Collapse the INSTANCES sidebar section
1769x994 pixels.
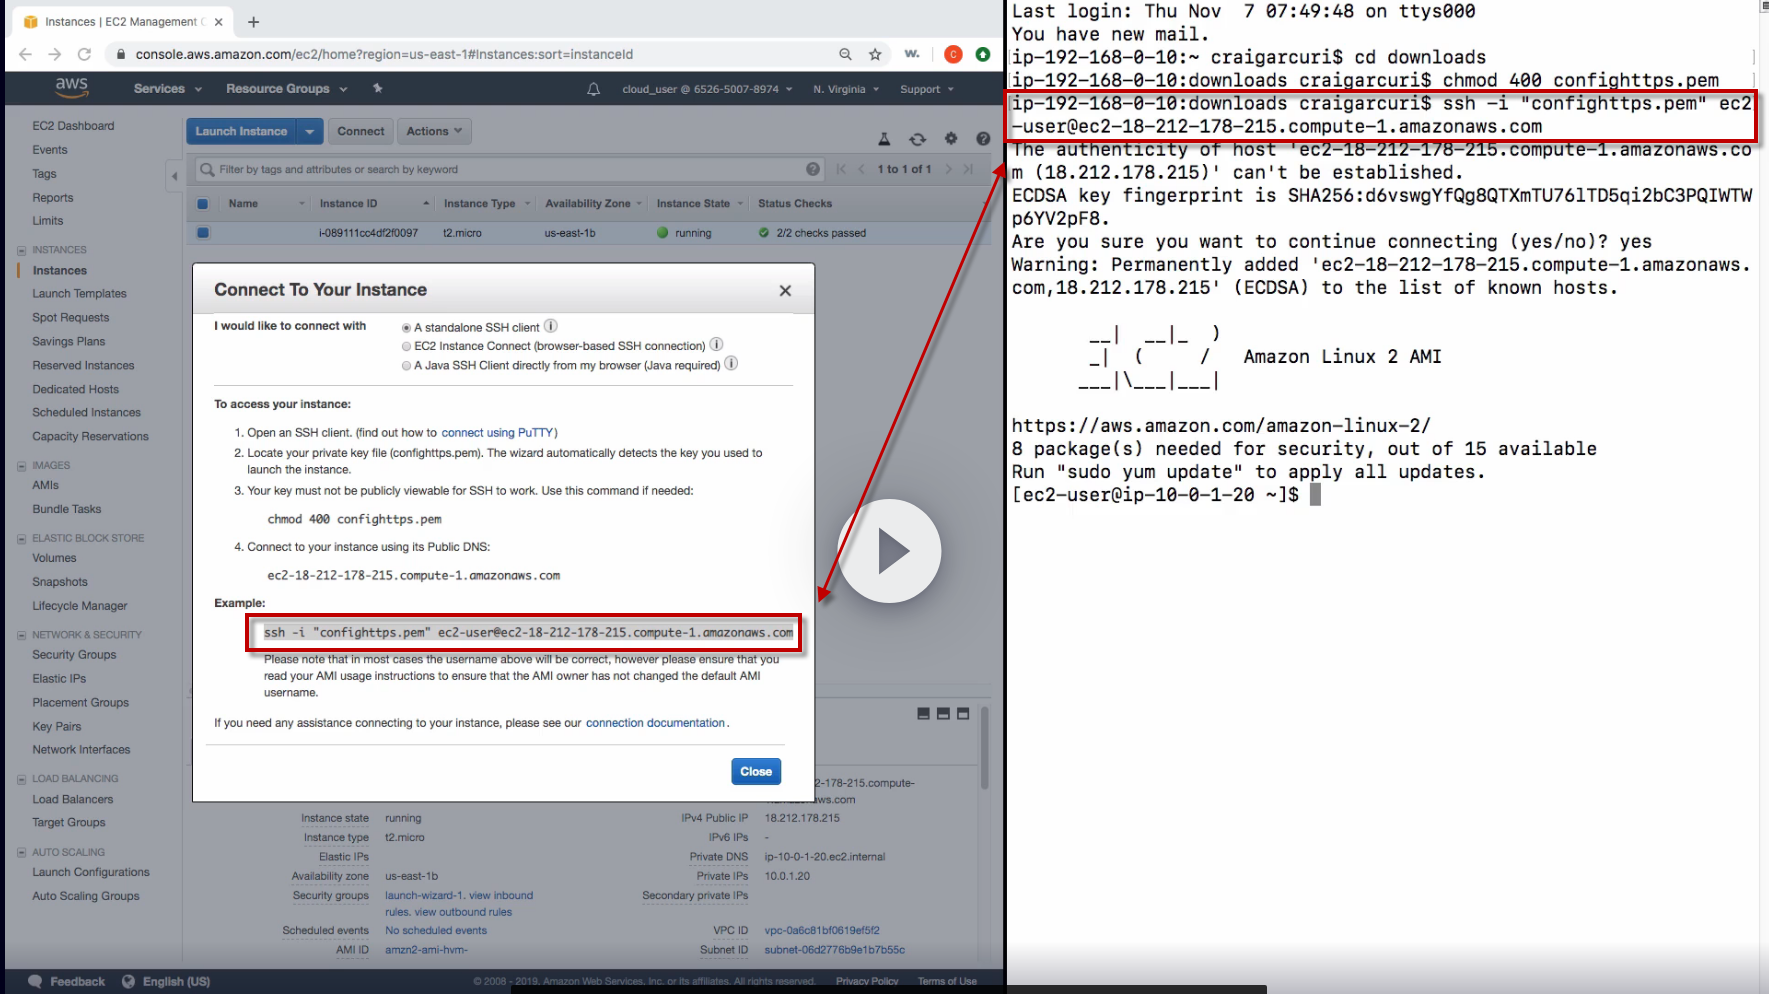pyautogui.click(x=22, y=250)
